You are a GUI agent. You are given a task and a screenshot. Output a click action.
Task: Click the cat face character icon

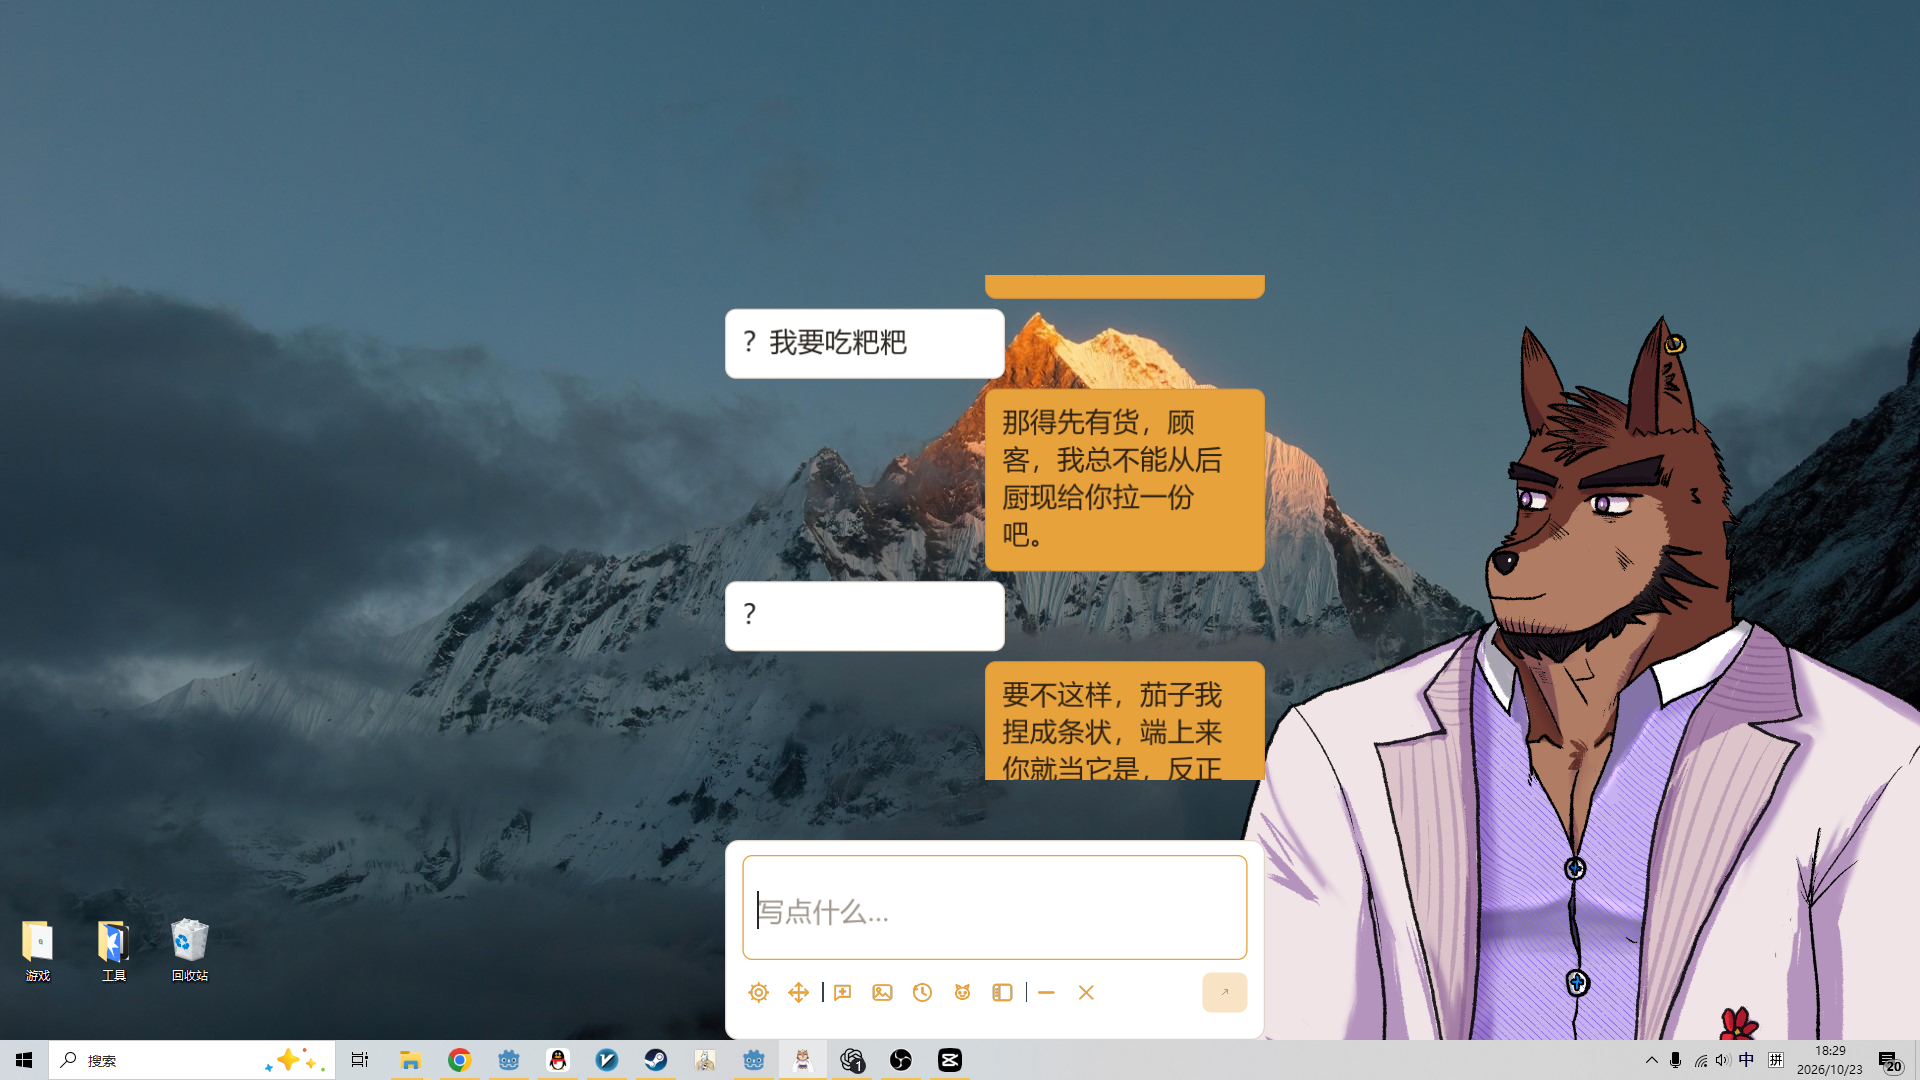coord(962,992)
